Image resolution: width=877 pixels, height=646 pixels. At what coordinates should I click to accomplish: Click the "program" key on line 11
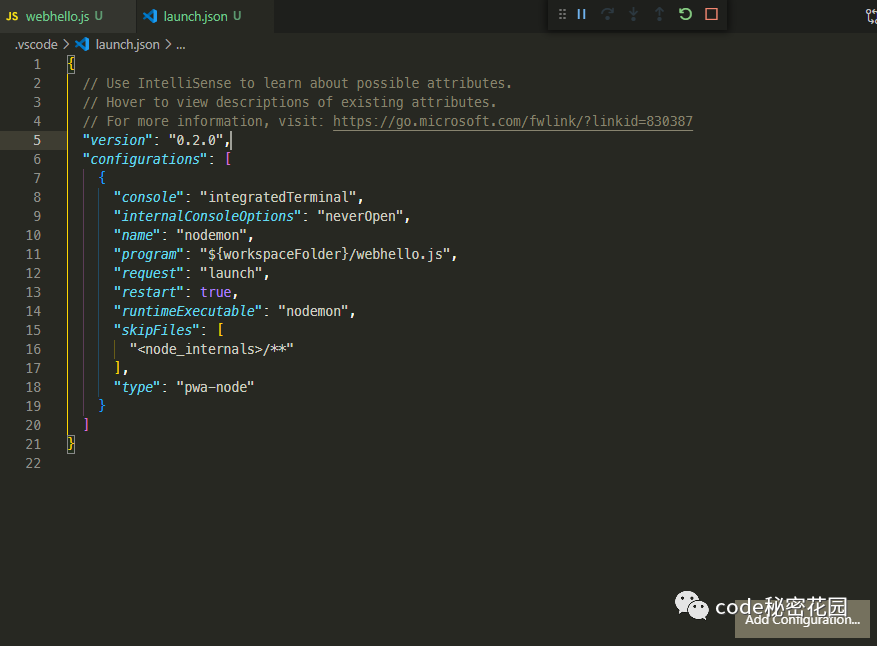click(149, 254)
